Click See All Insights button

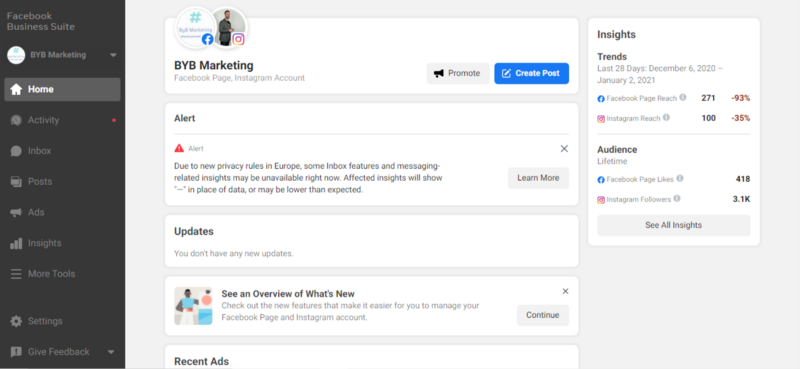673,225
